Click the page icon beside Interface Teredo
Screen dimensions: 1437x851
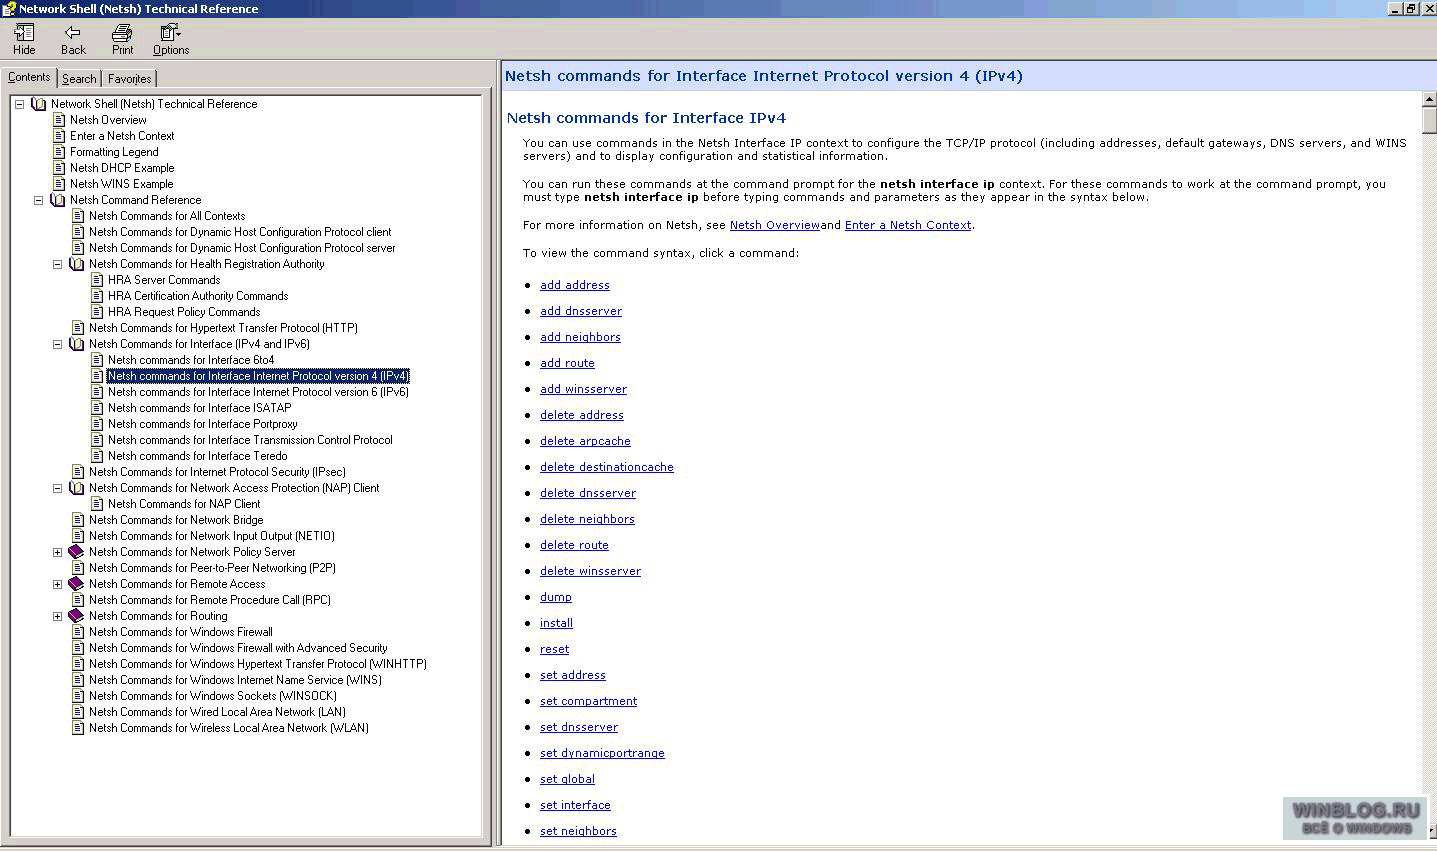coord(98,456)
